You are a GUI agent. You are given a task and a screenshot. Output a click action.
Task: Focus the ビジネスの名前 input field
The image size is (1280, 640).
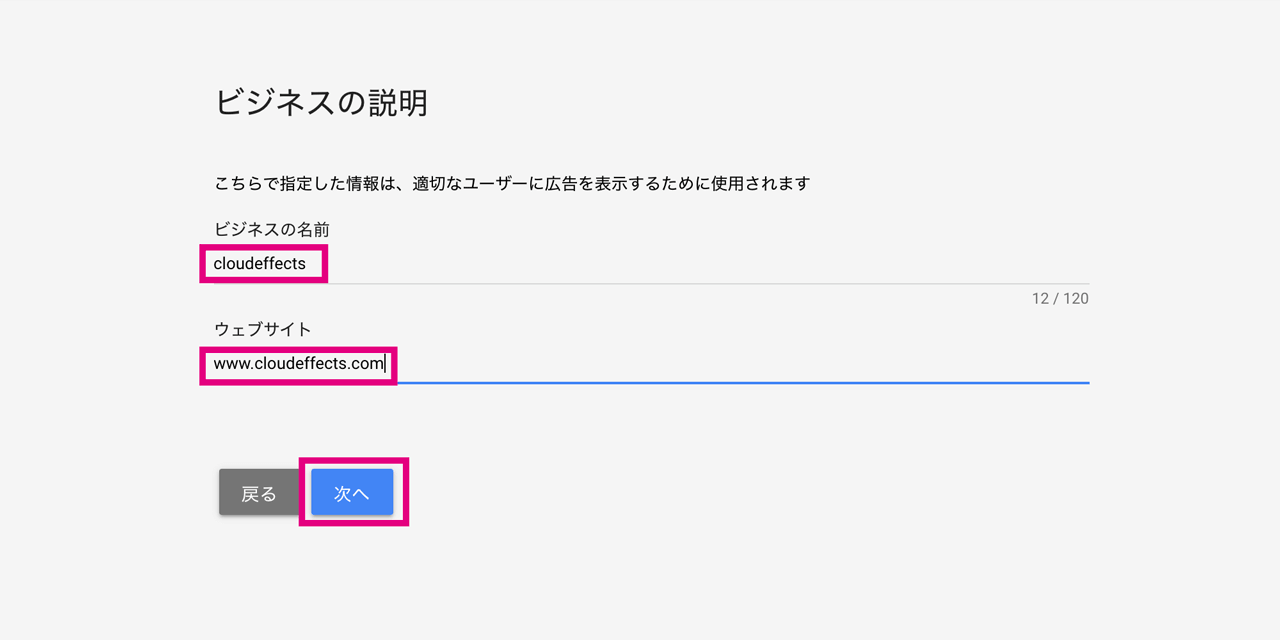[x=651, y=264]
